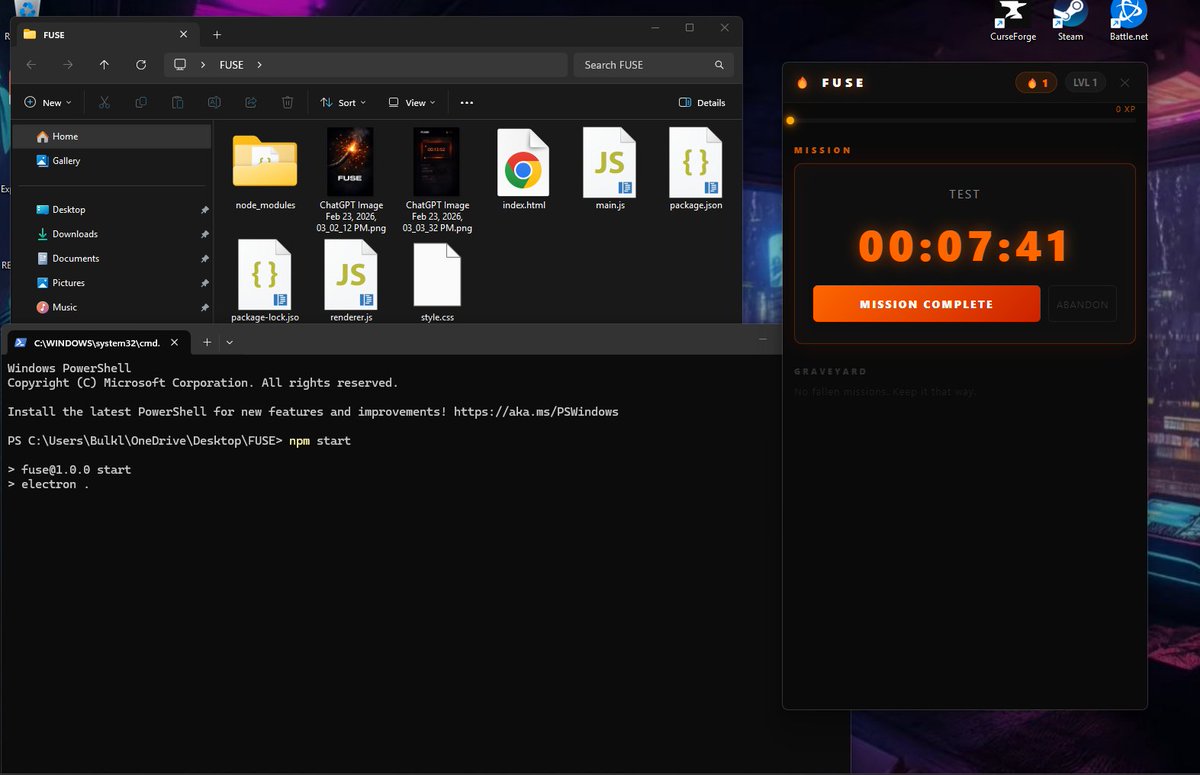Open the View dropdown menu
Screen dimensions: 1200x775
pyautogui.click(x=412, y=102)
